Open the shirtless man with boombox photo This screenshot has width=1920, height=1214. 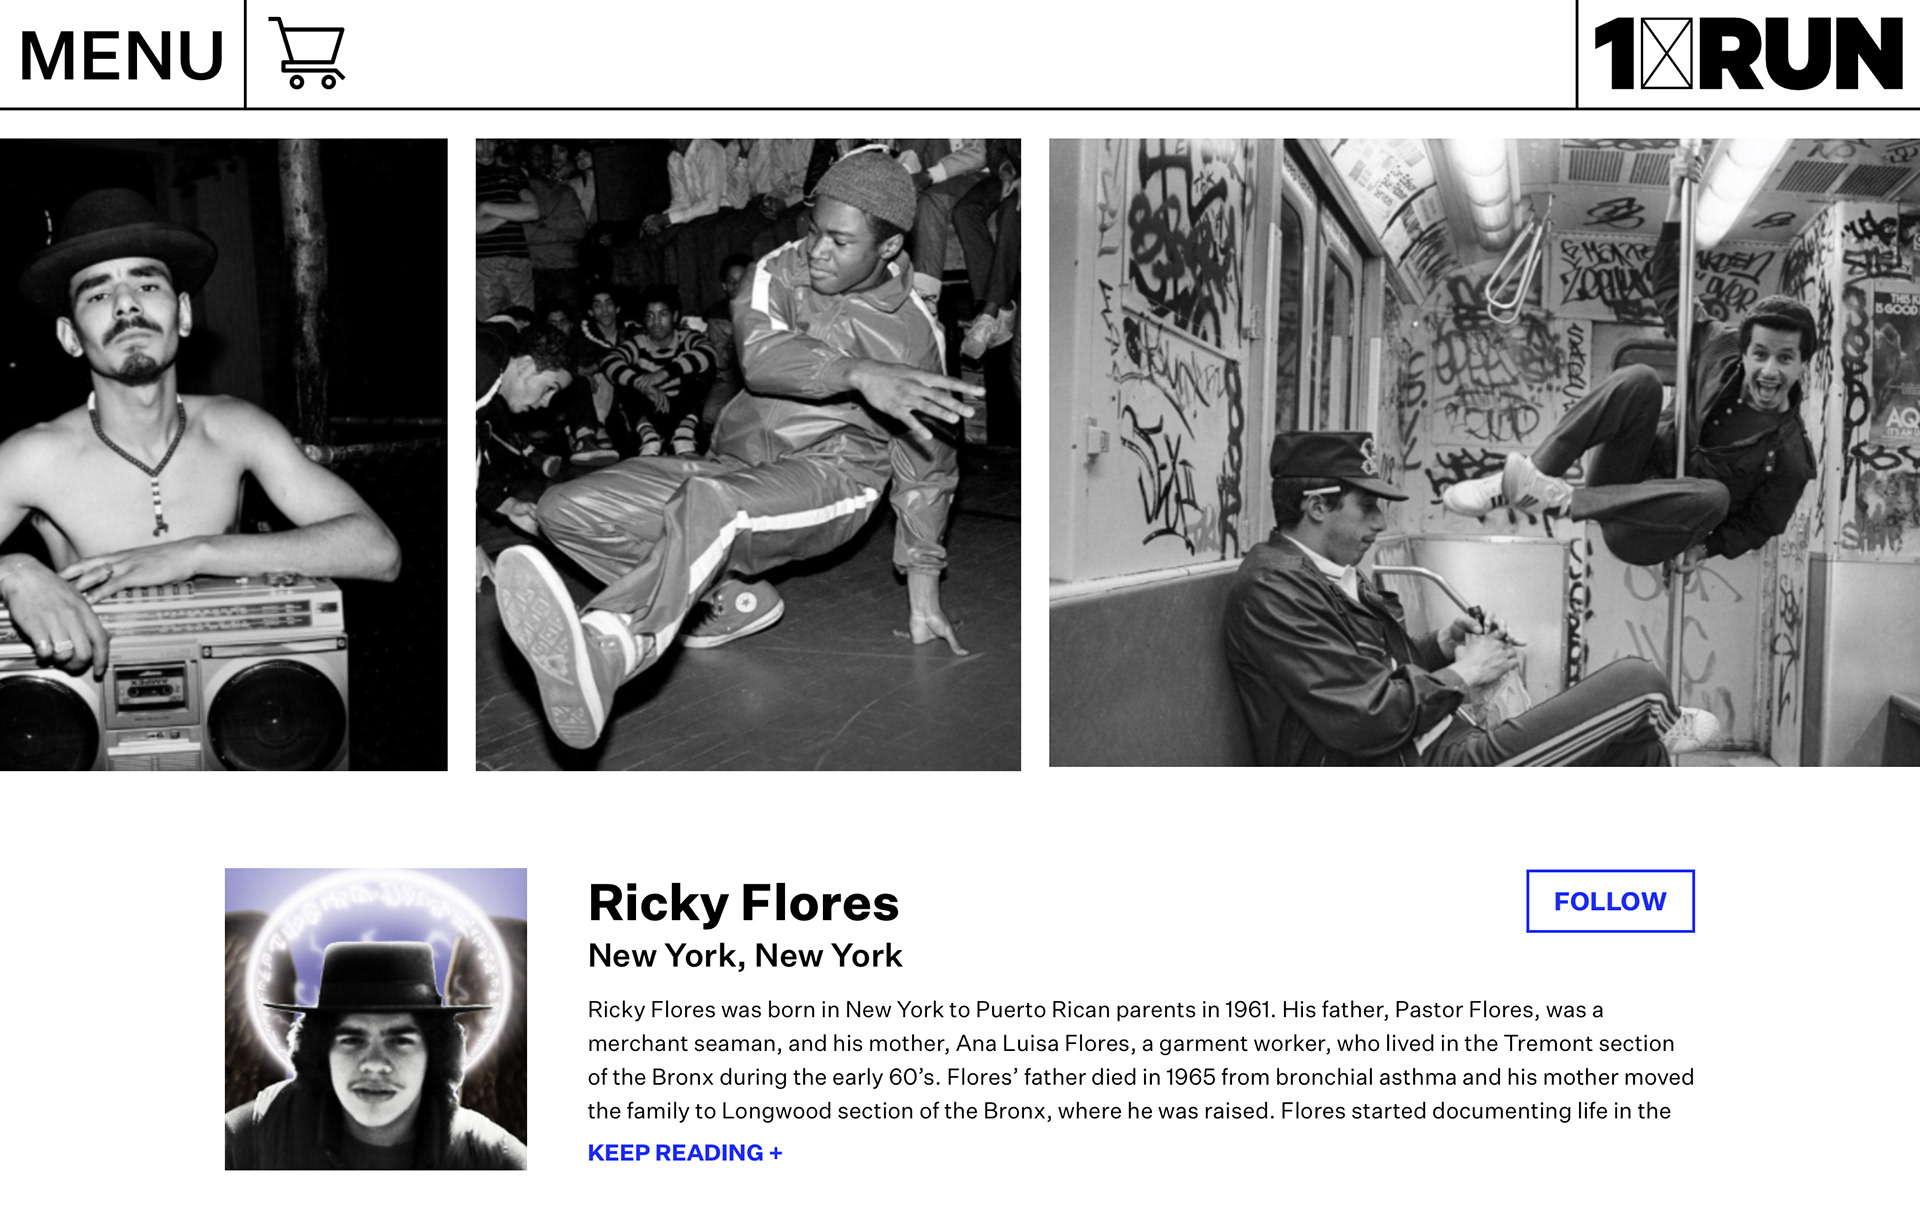click(223, 454)
